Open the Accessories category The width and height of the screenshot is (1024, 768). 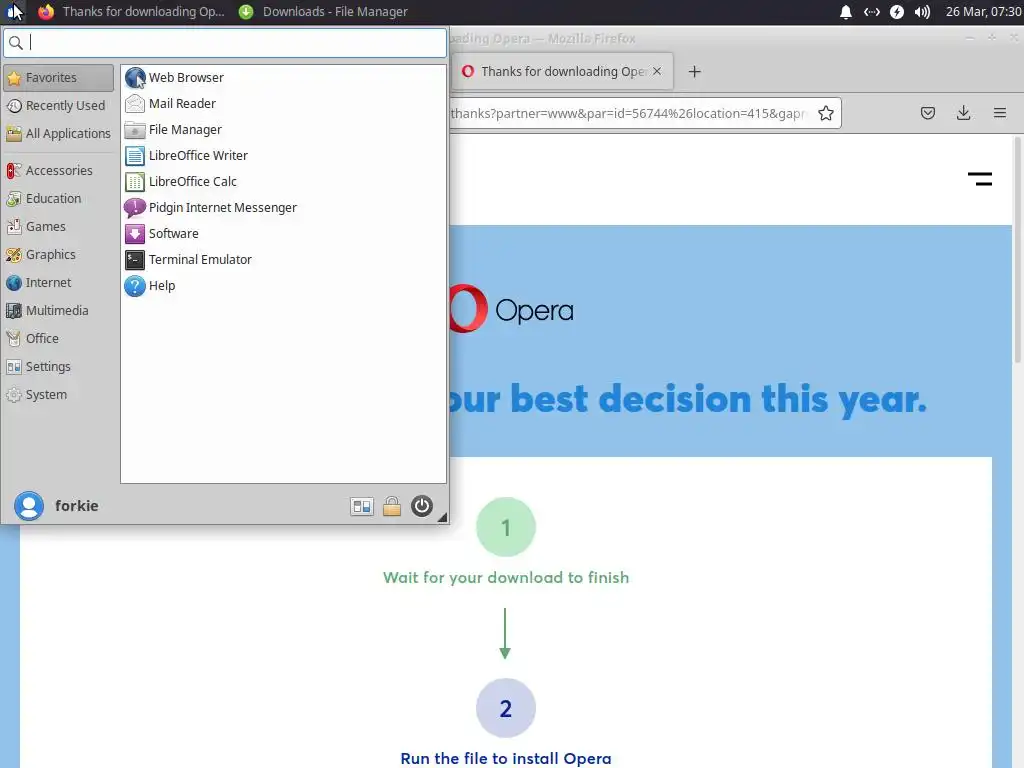59,170
